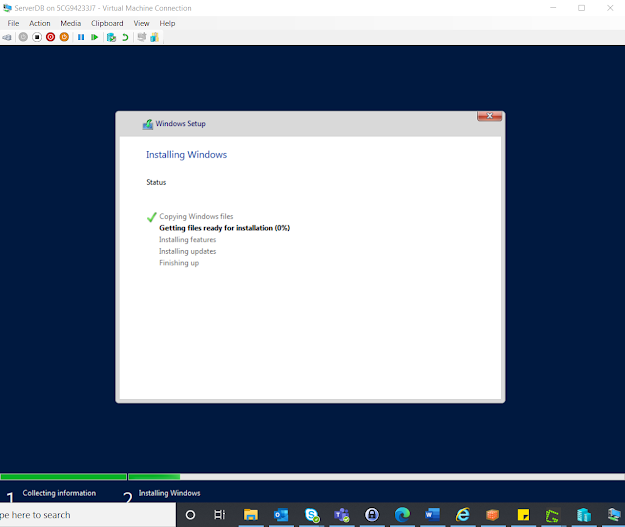Open the View menu
Viewport: 625px width, 527px height.
[x=141, y=24]
